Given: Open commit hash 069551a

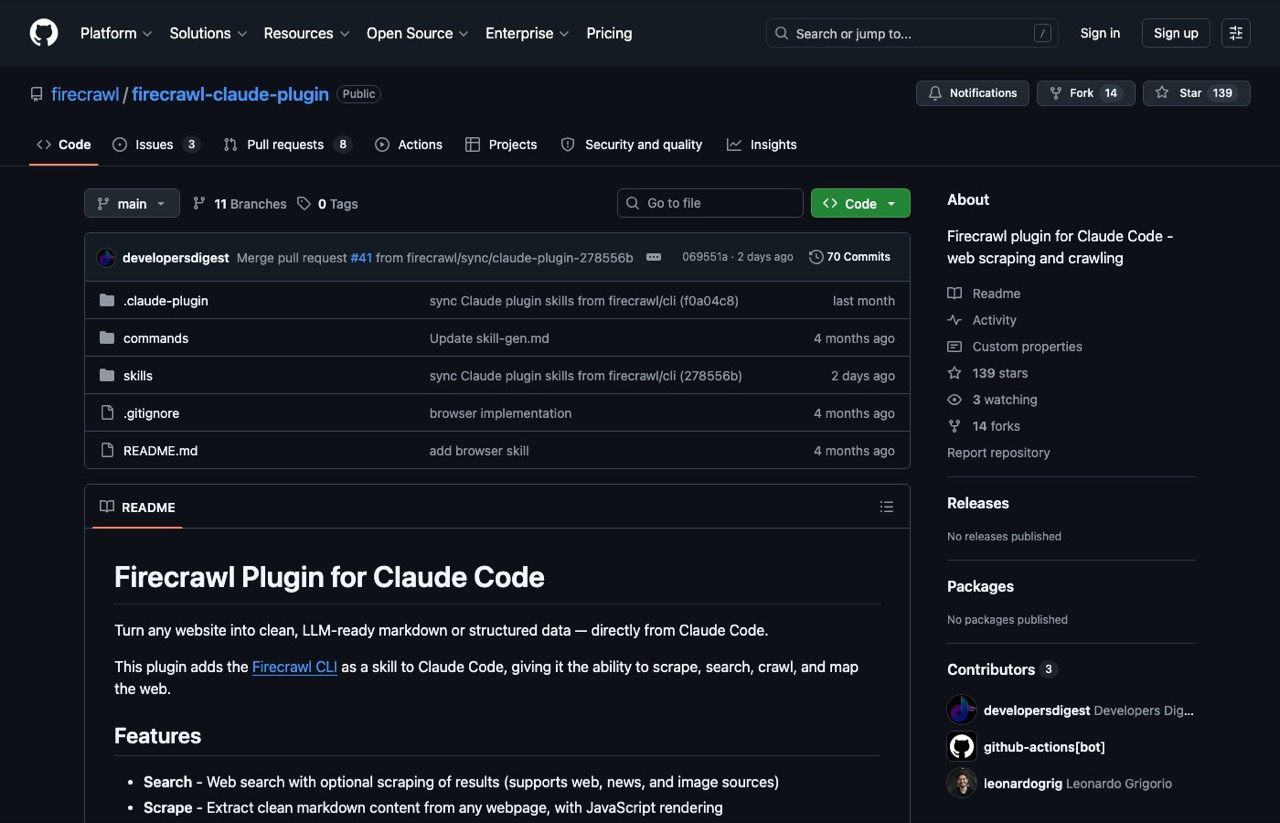Looking at the screenshot, I should pyautogui.click(x=705, y=257).
